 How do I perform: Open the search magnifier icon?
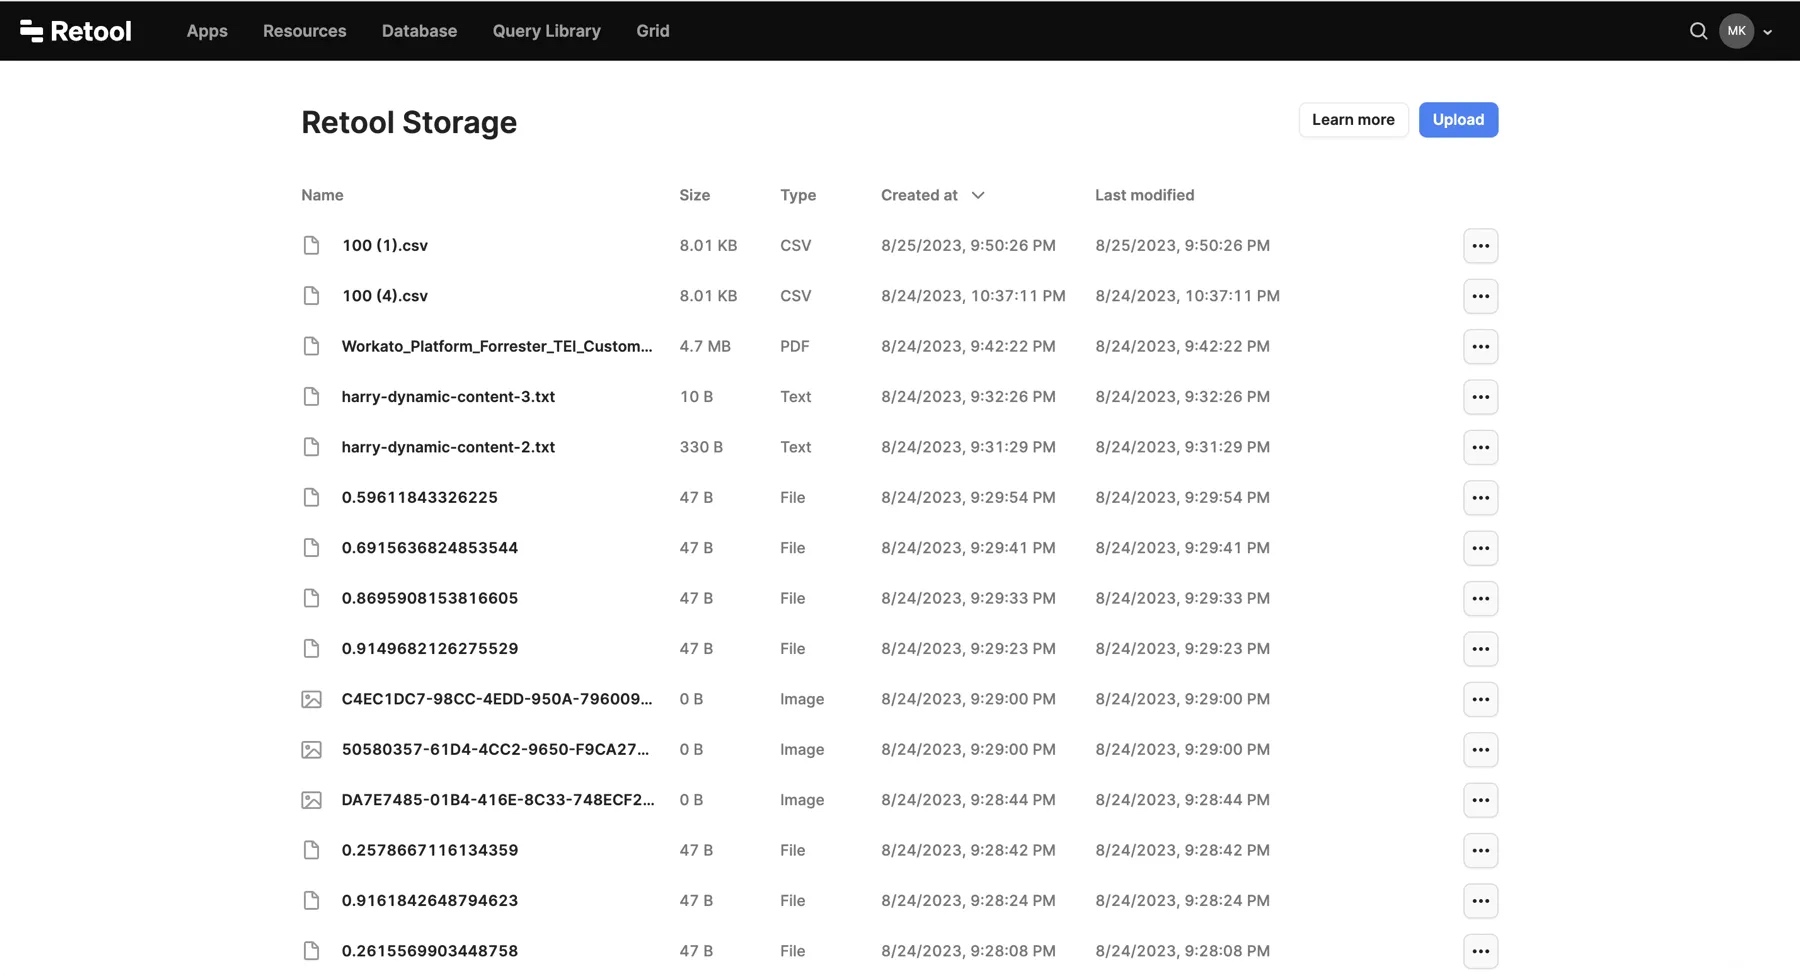point(1698,31)
